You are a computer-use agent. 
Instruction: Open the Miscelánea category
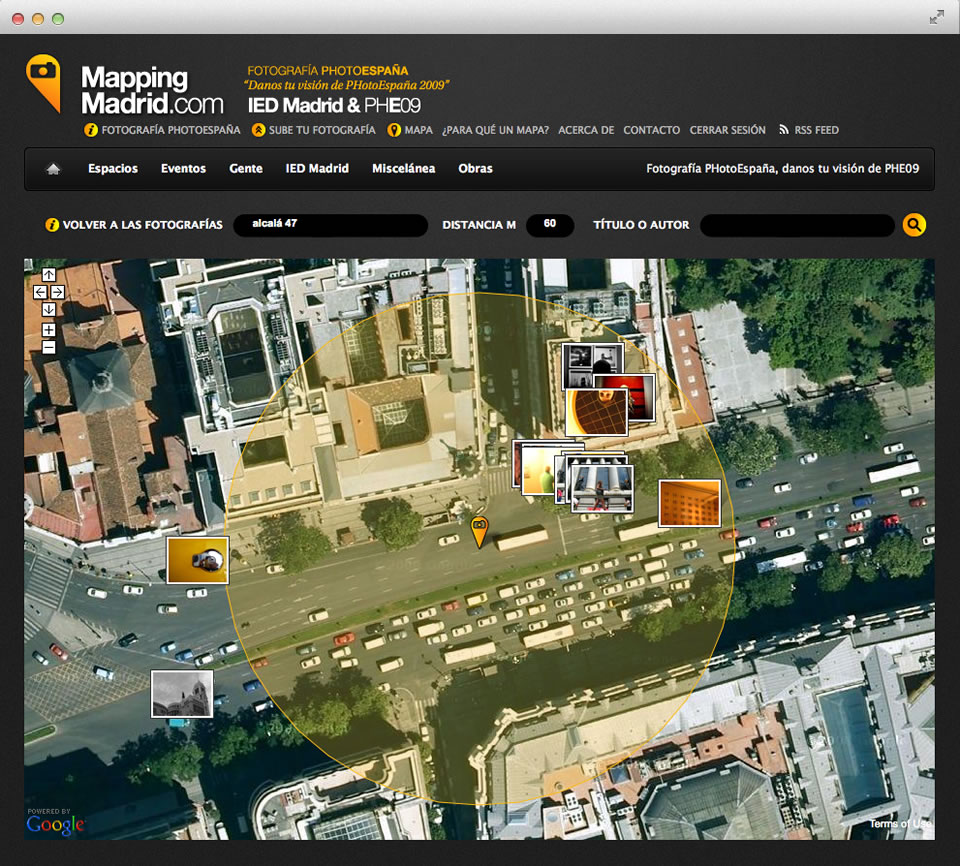point(403,168)
